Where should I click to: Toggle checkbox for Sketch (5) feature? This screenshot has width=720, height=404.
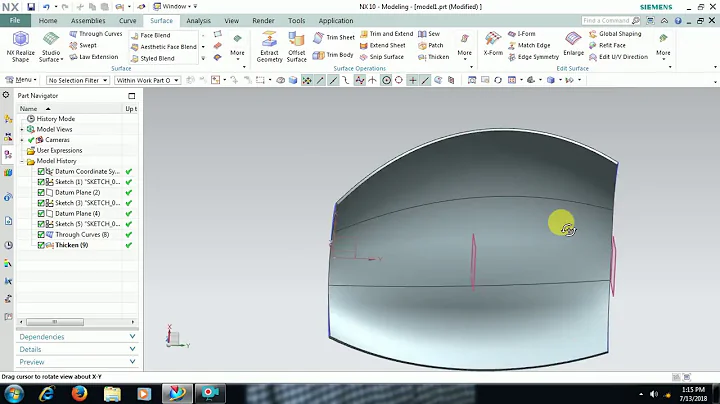41,224
